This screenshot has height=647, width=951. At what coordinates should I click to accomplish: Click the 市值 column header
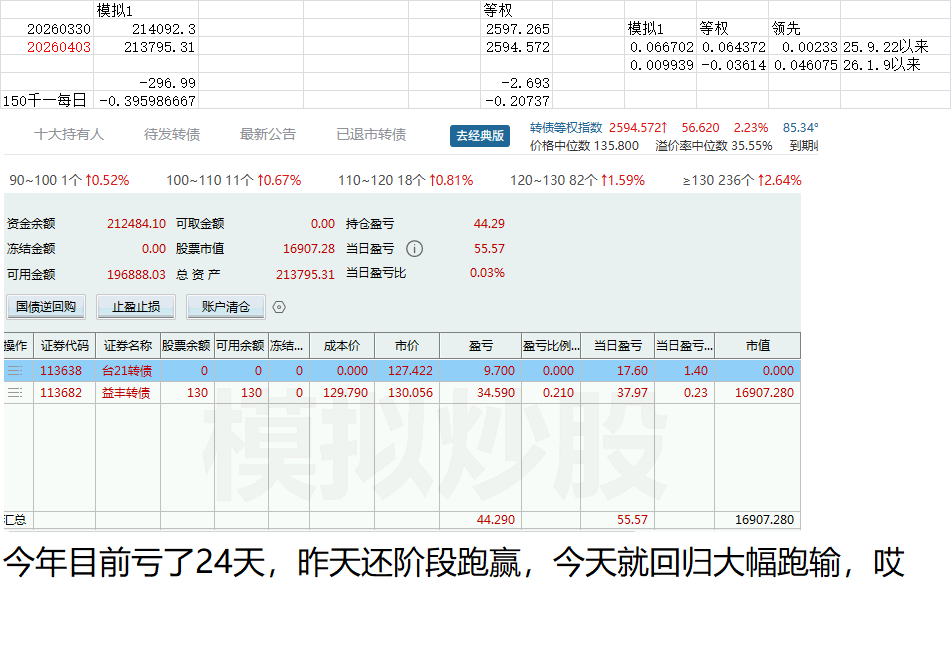coord(757,346)
